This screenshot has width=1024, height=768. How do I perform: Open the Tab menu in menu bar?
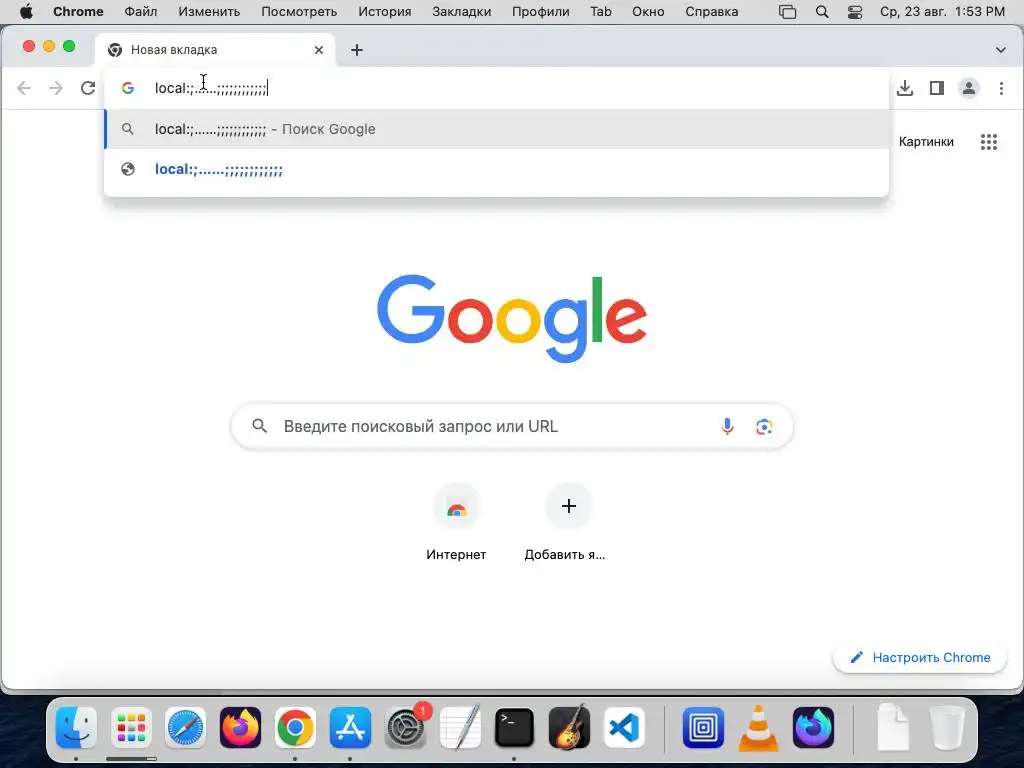point(601,12)
